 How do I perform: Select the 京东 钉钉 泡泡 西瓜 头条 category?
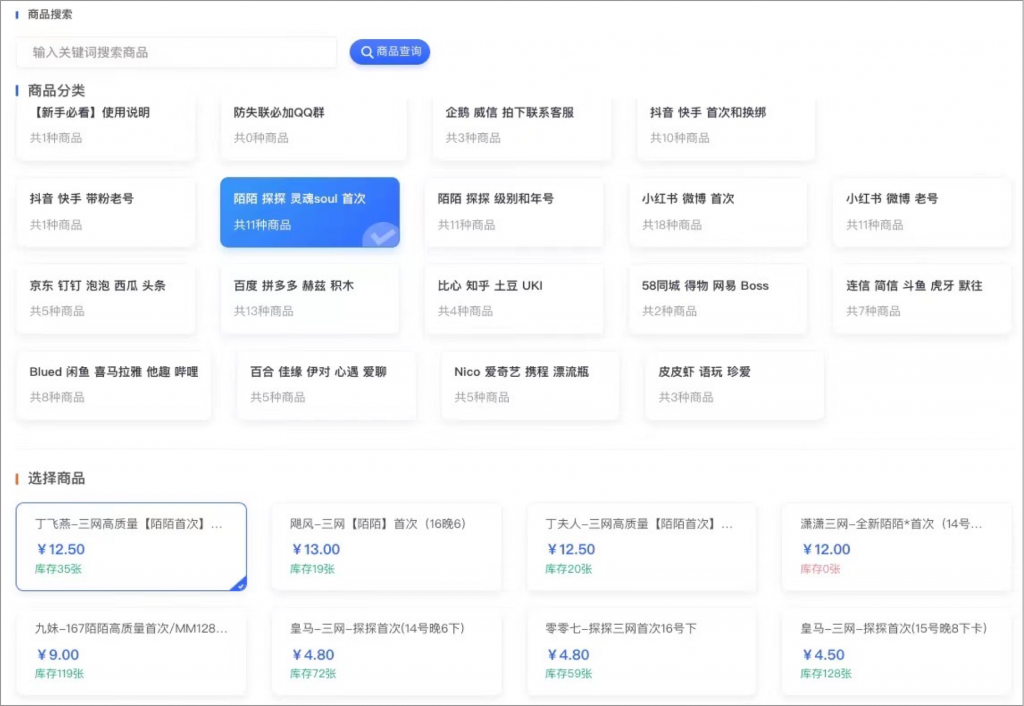106,298
